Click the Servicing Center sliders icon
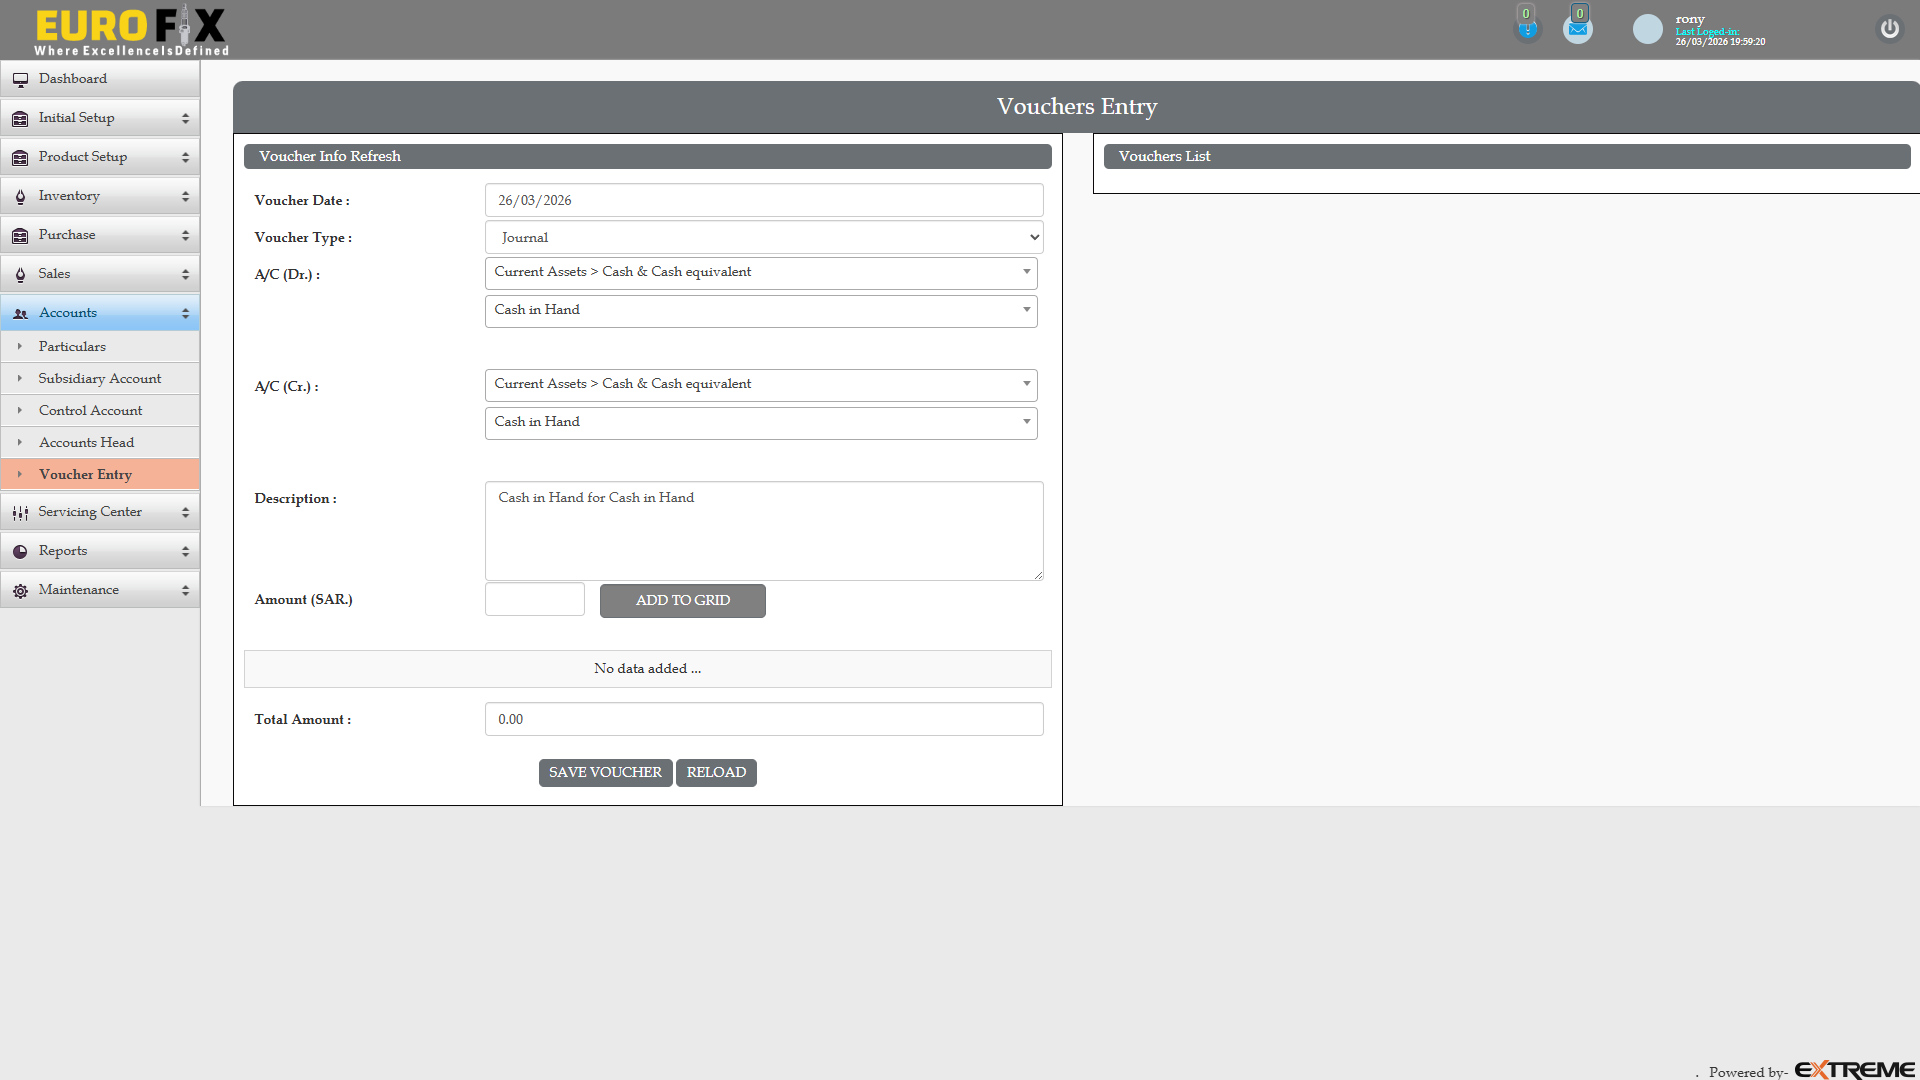Screen dimensions: 1920x1080 pyautogui.click(x=20, y=512)
